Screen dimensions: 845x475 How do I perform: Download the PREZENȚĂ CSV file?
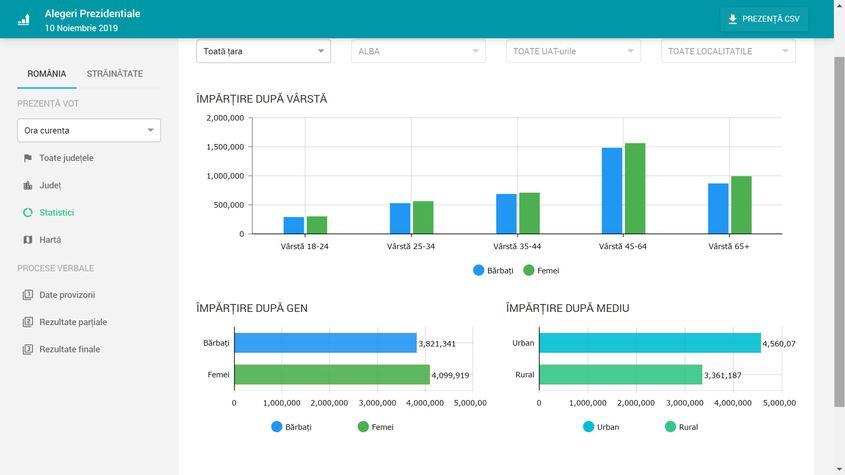click(764, 19)
